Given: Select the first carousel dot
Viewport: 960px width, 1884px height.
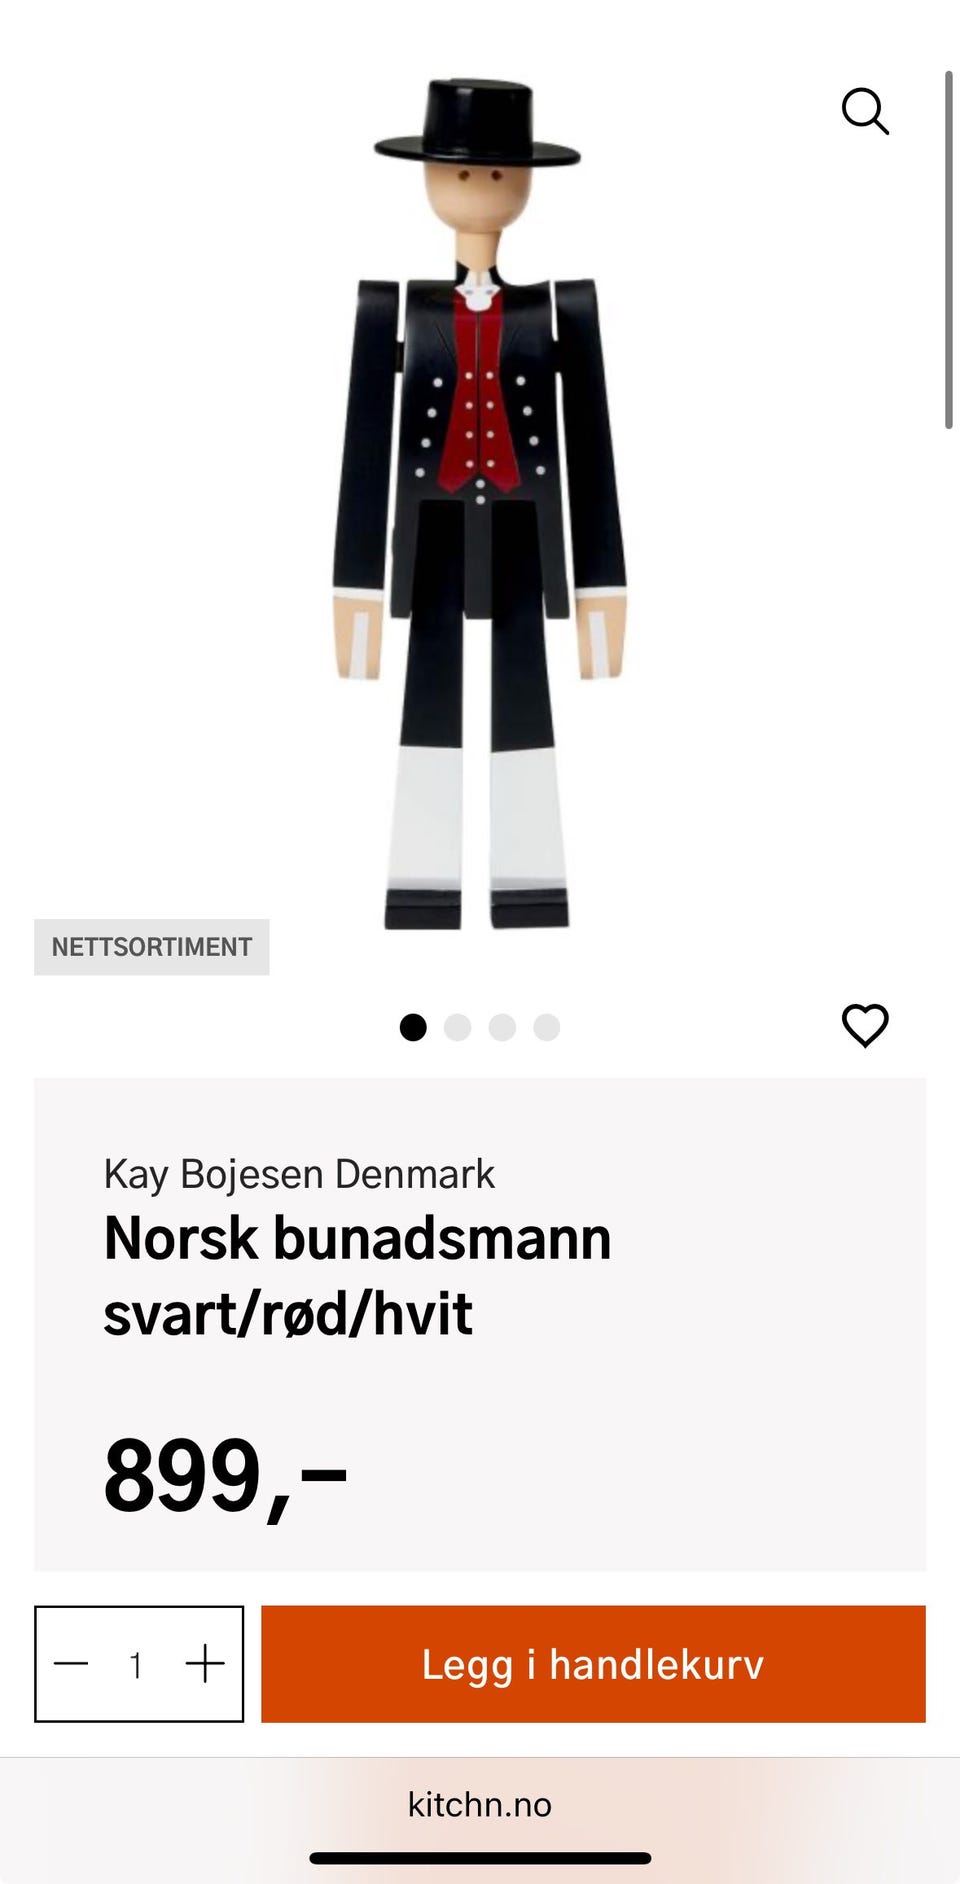Looking at the screenshot, I should (413, 1027).
